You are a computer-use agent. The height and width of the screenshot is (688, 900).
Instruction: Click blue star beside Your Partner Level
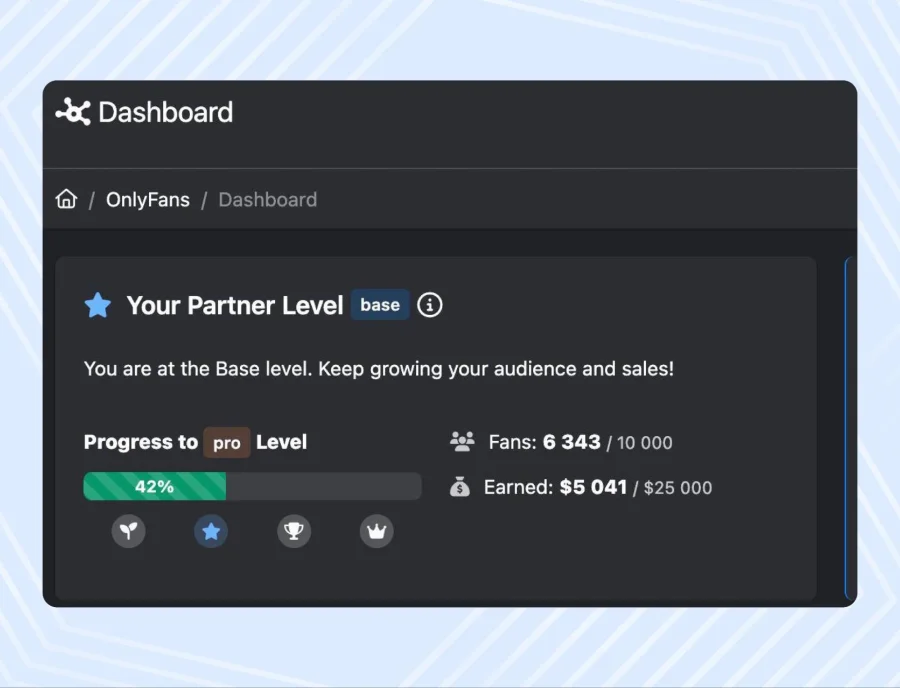(x=98, y=305)
